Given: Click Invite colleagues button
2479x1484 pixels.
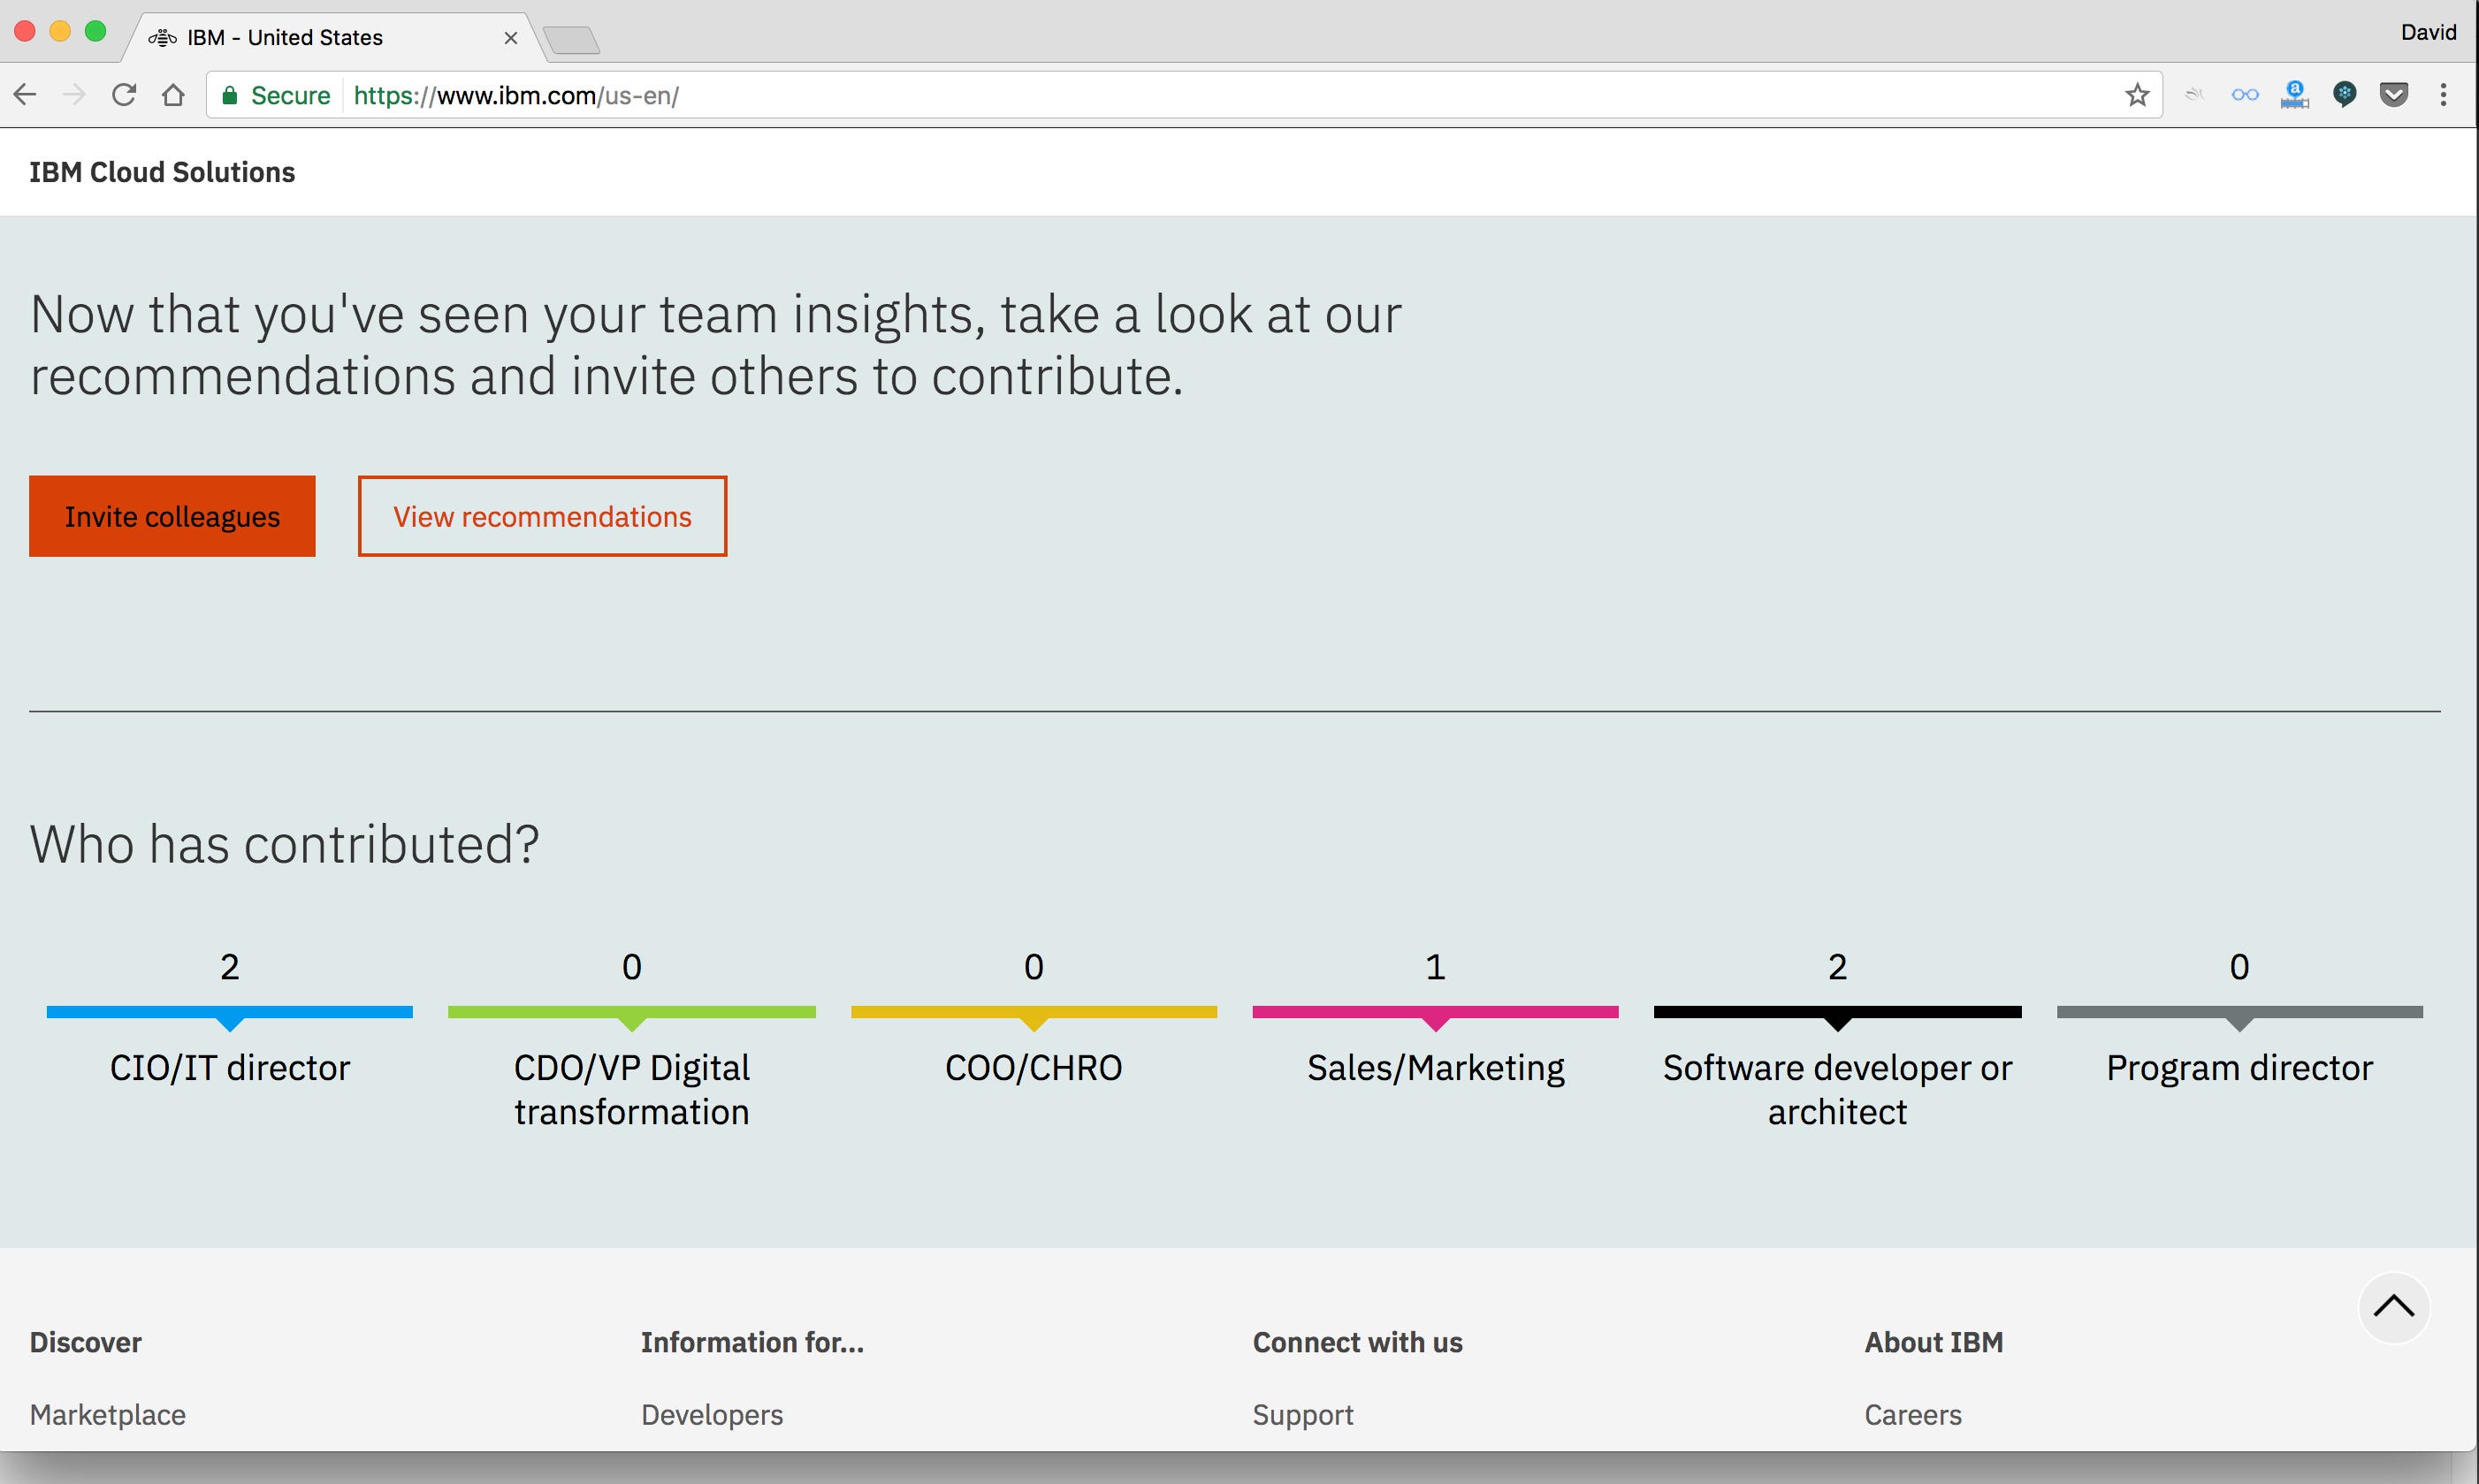Looking at the screenshot, I should [x=172, y=516].
